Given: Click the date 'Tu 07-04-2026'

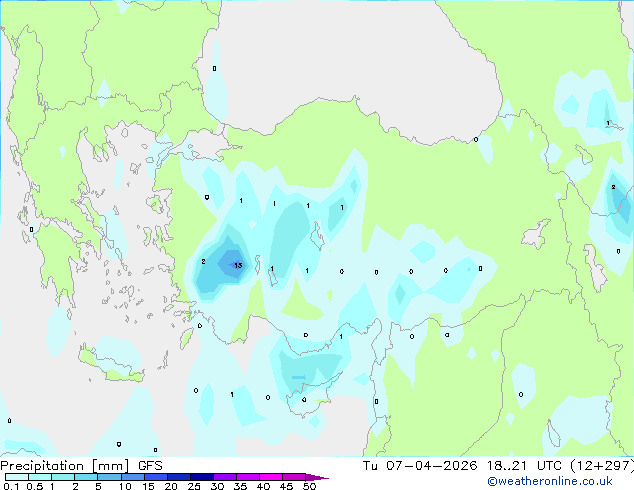Looking at the screenshot, I should [x=420, y=466].
